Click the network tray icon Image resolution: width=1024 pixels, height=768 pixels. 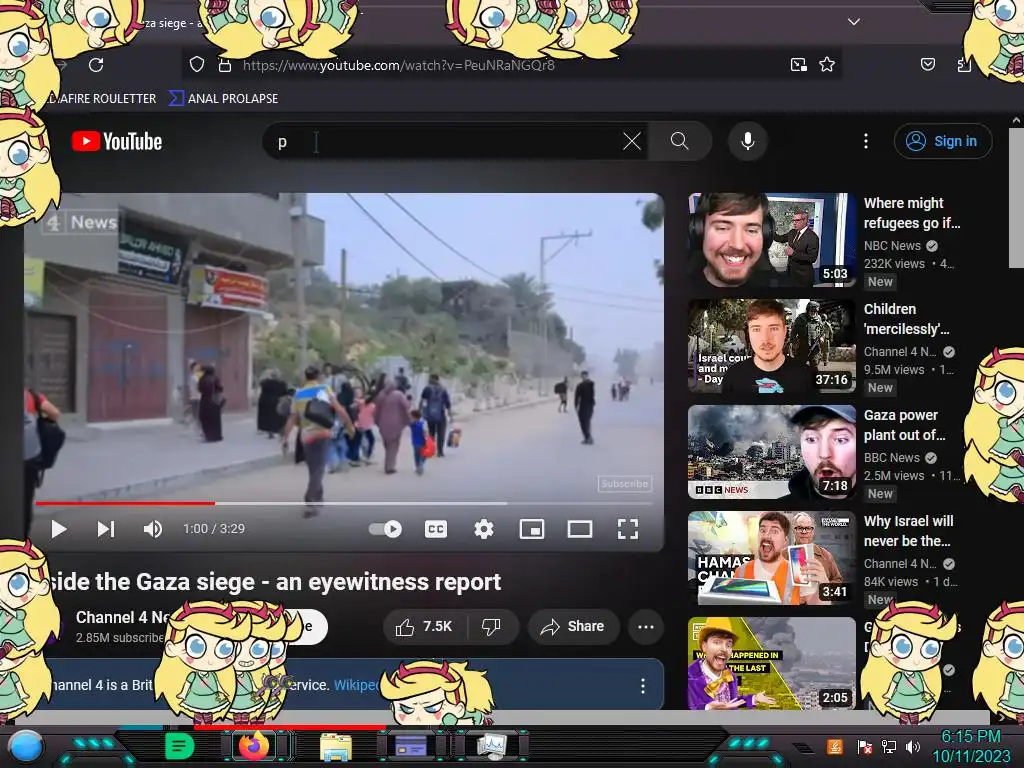click(x=889, y=746)
